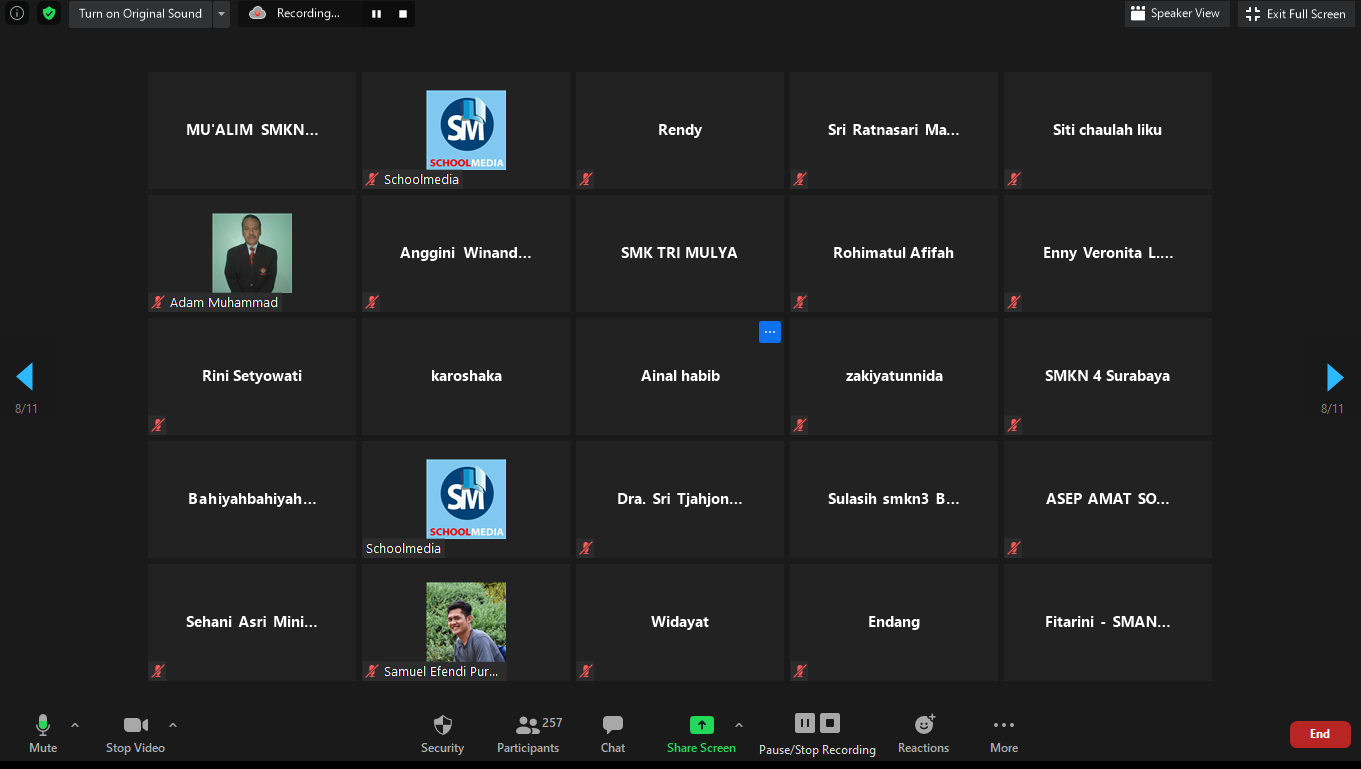Click the green Share Screen icon
The image size is (1361, 769).
(701, 726)
